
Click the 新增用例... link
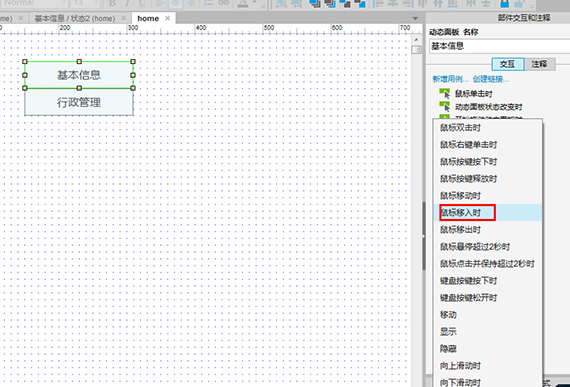tap(450, 79)
